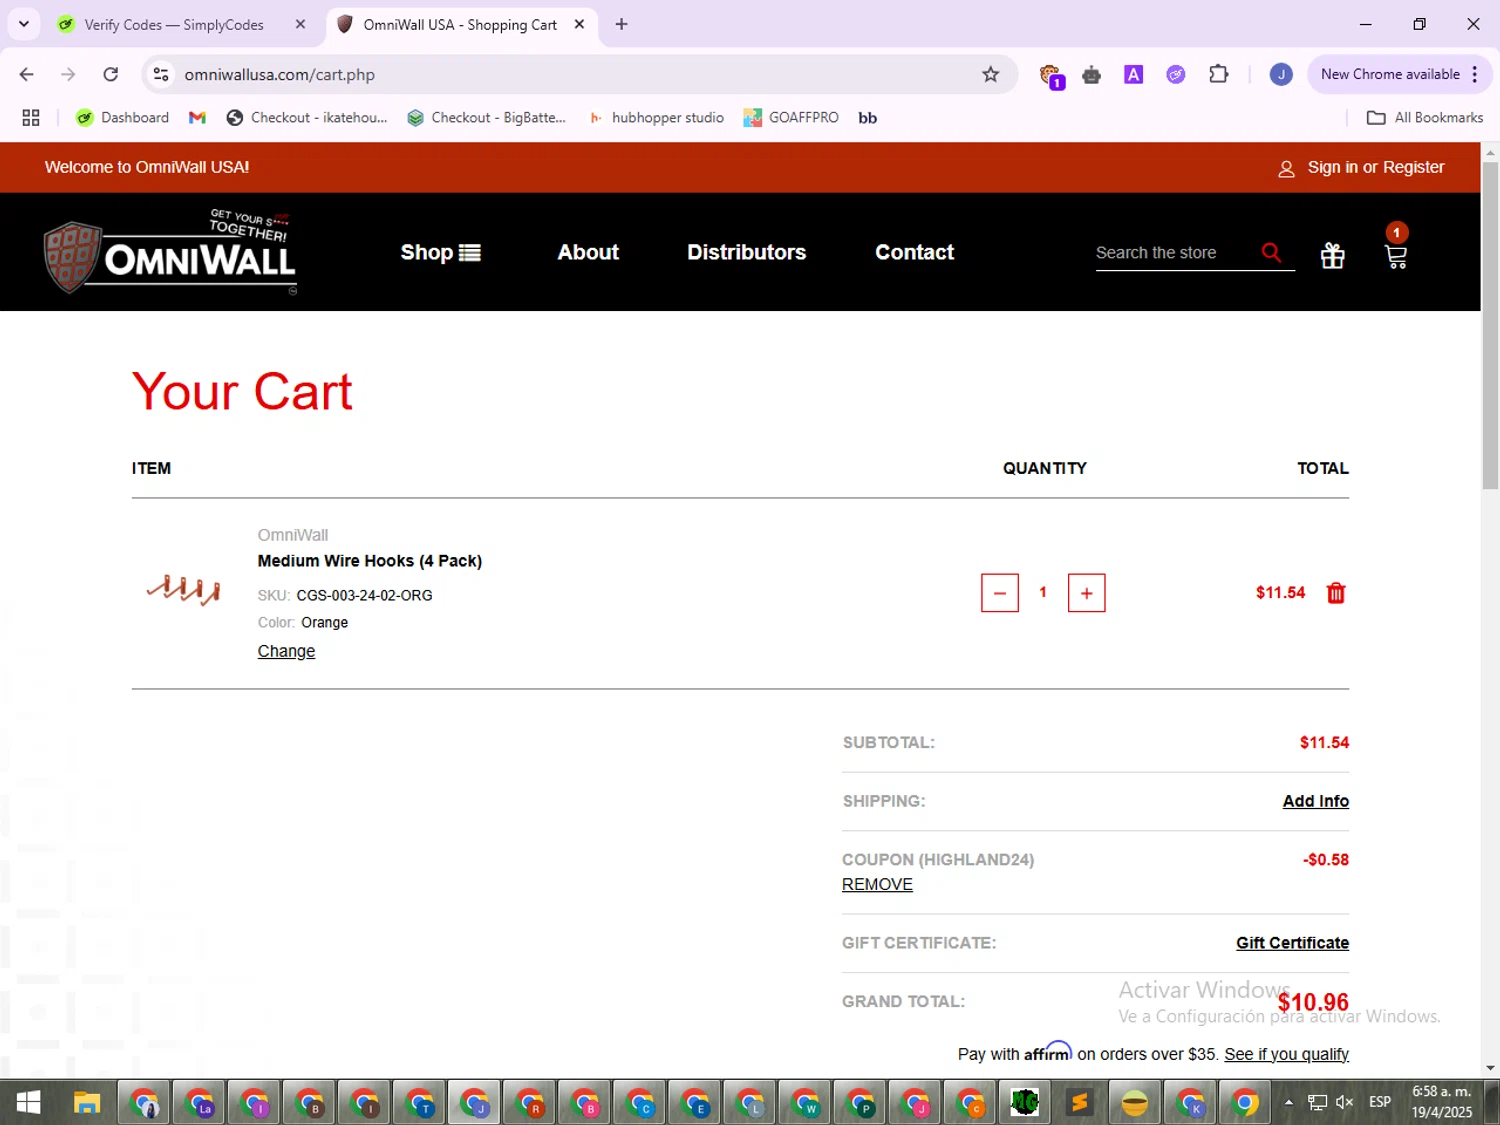The width and height of the screenshot is (1500, 1125).
Task: Open the apps grid in bookmarks bar
Action: coord(31,118)
